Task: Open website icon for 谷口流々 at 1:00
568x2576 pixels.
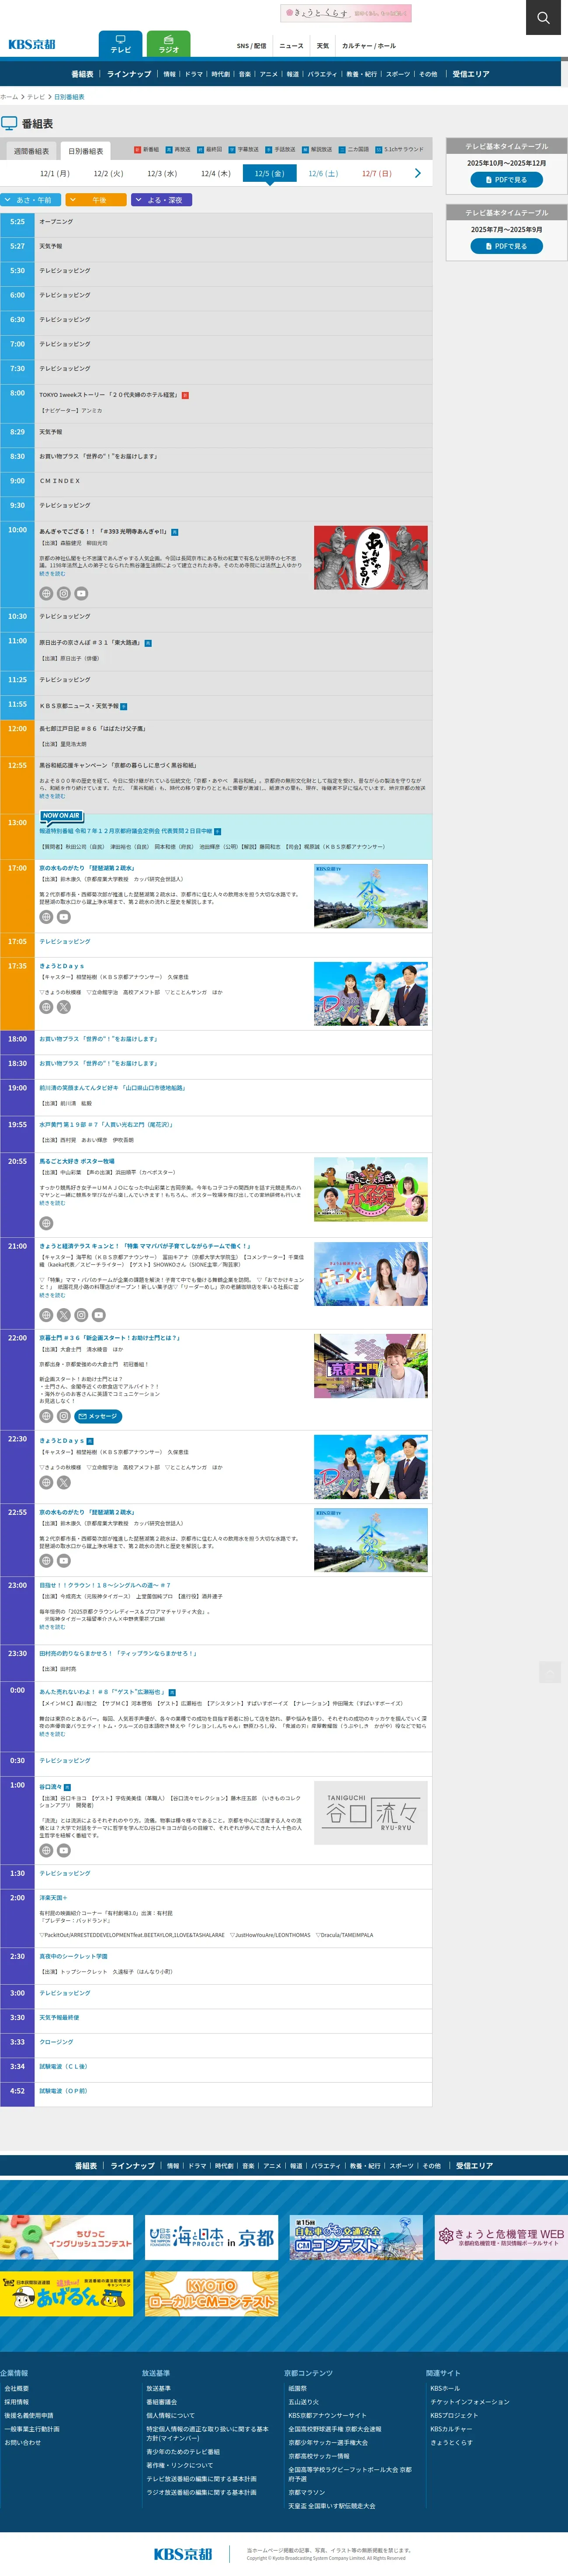Action: [46, 1850]
